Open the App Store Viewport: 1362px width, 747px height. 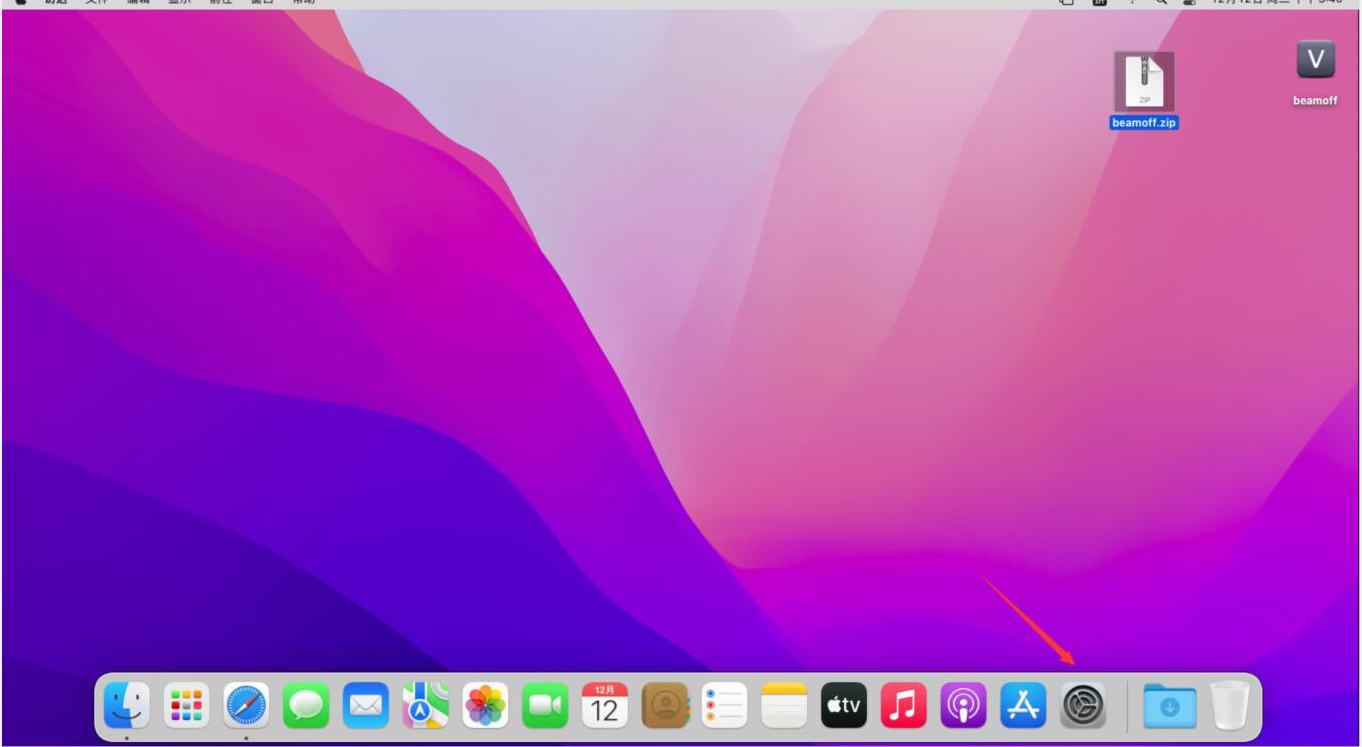(1023, 706)
